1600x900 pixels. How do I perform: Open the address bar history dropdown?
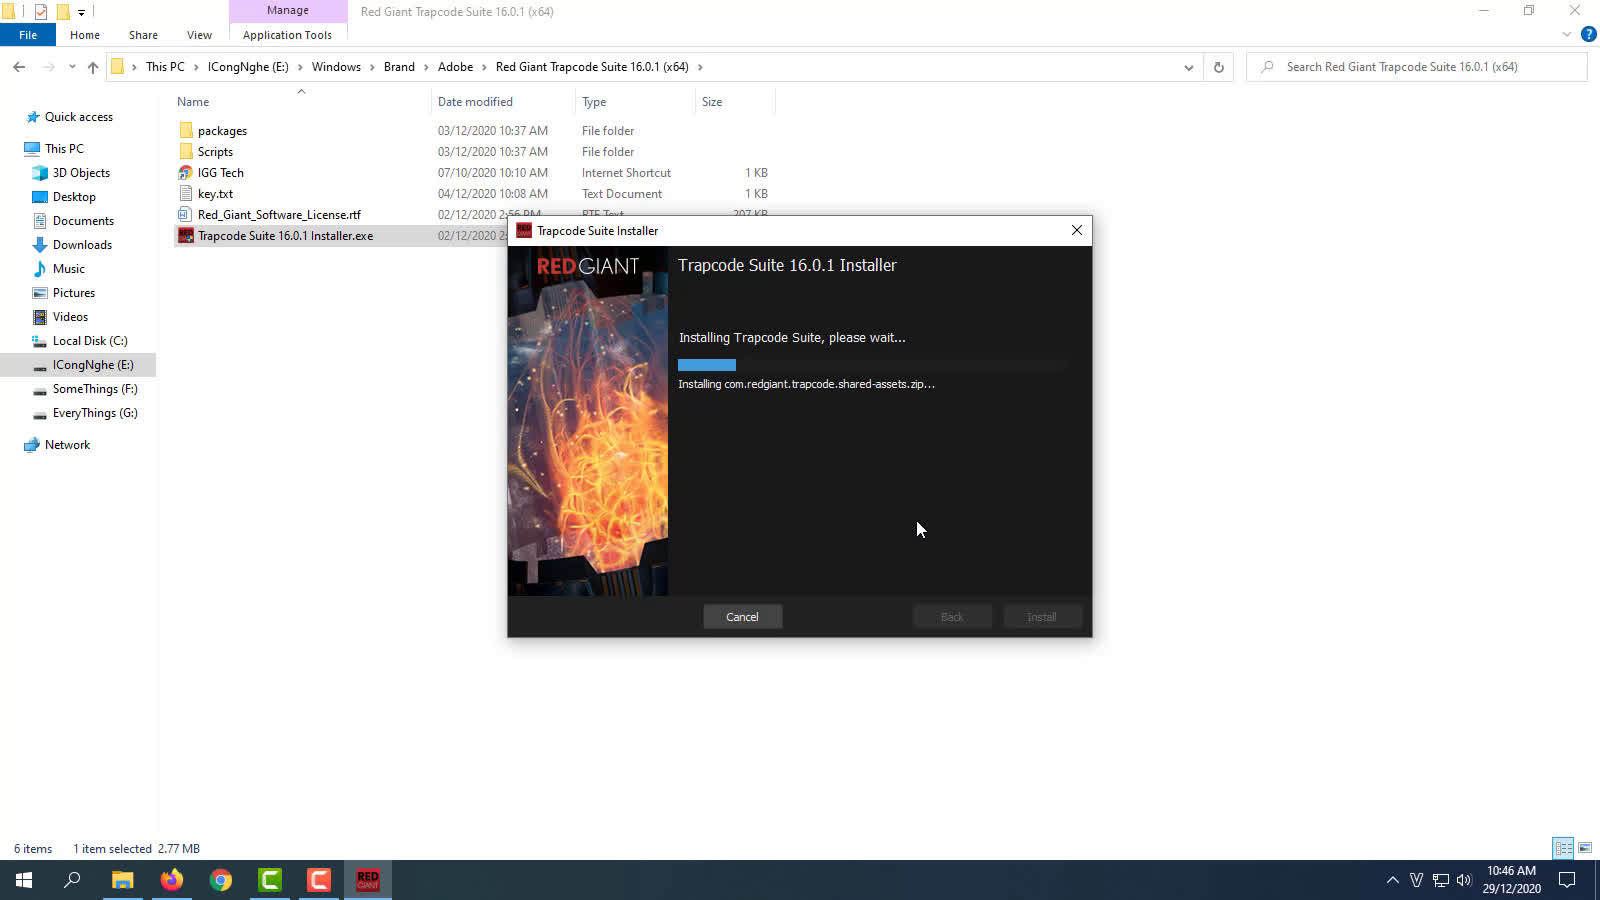(x=1188, y=67)
